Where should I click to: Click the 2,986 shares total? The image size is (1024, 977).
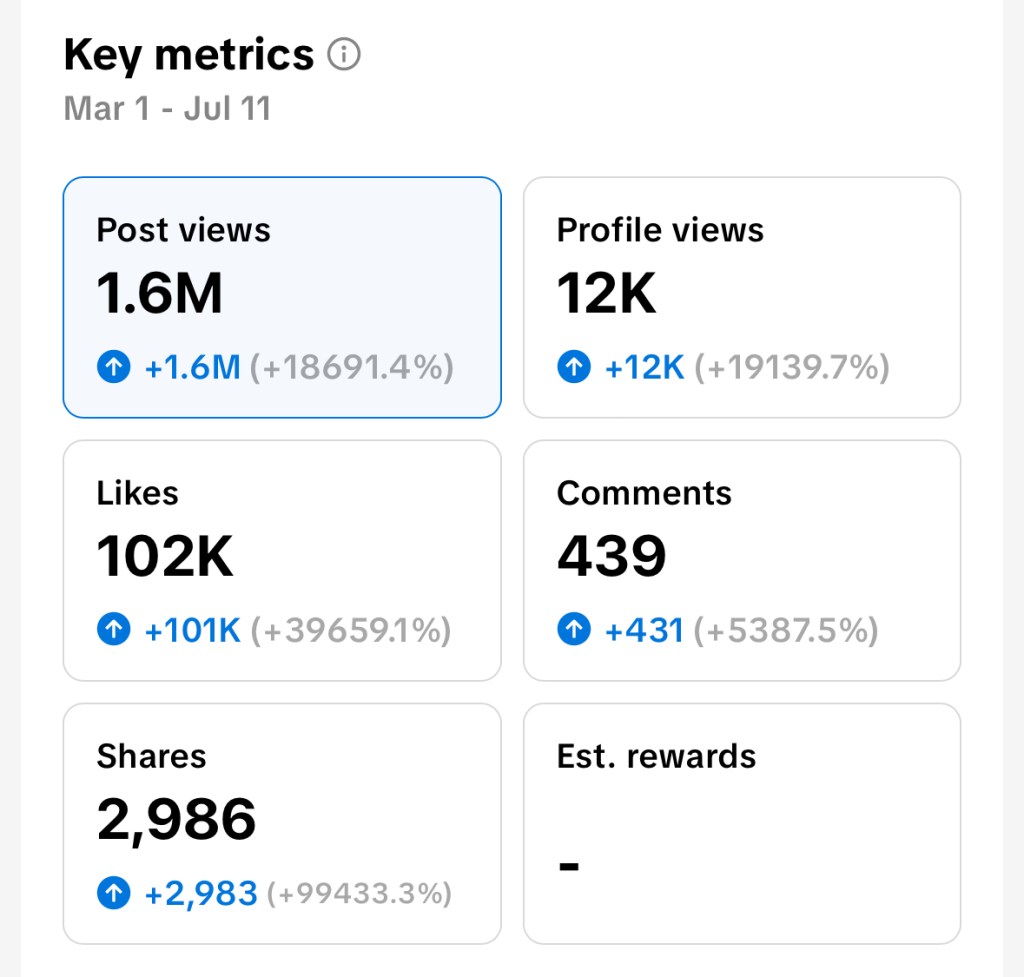click(x=177, y=820)
